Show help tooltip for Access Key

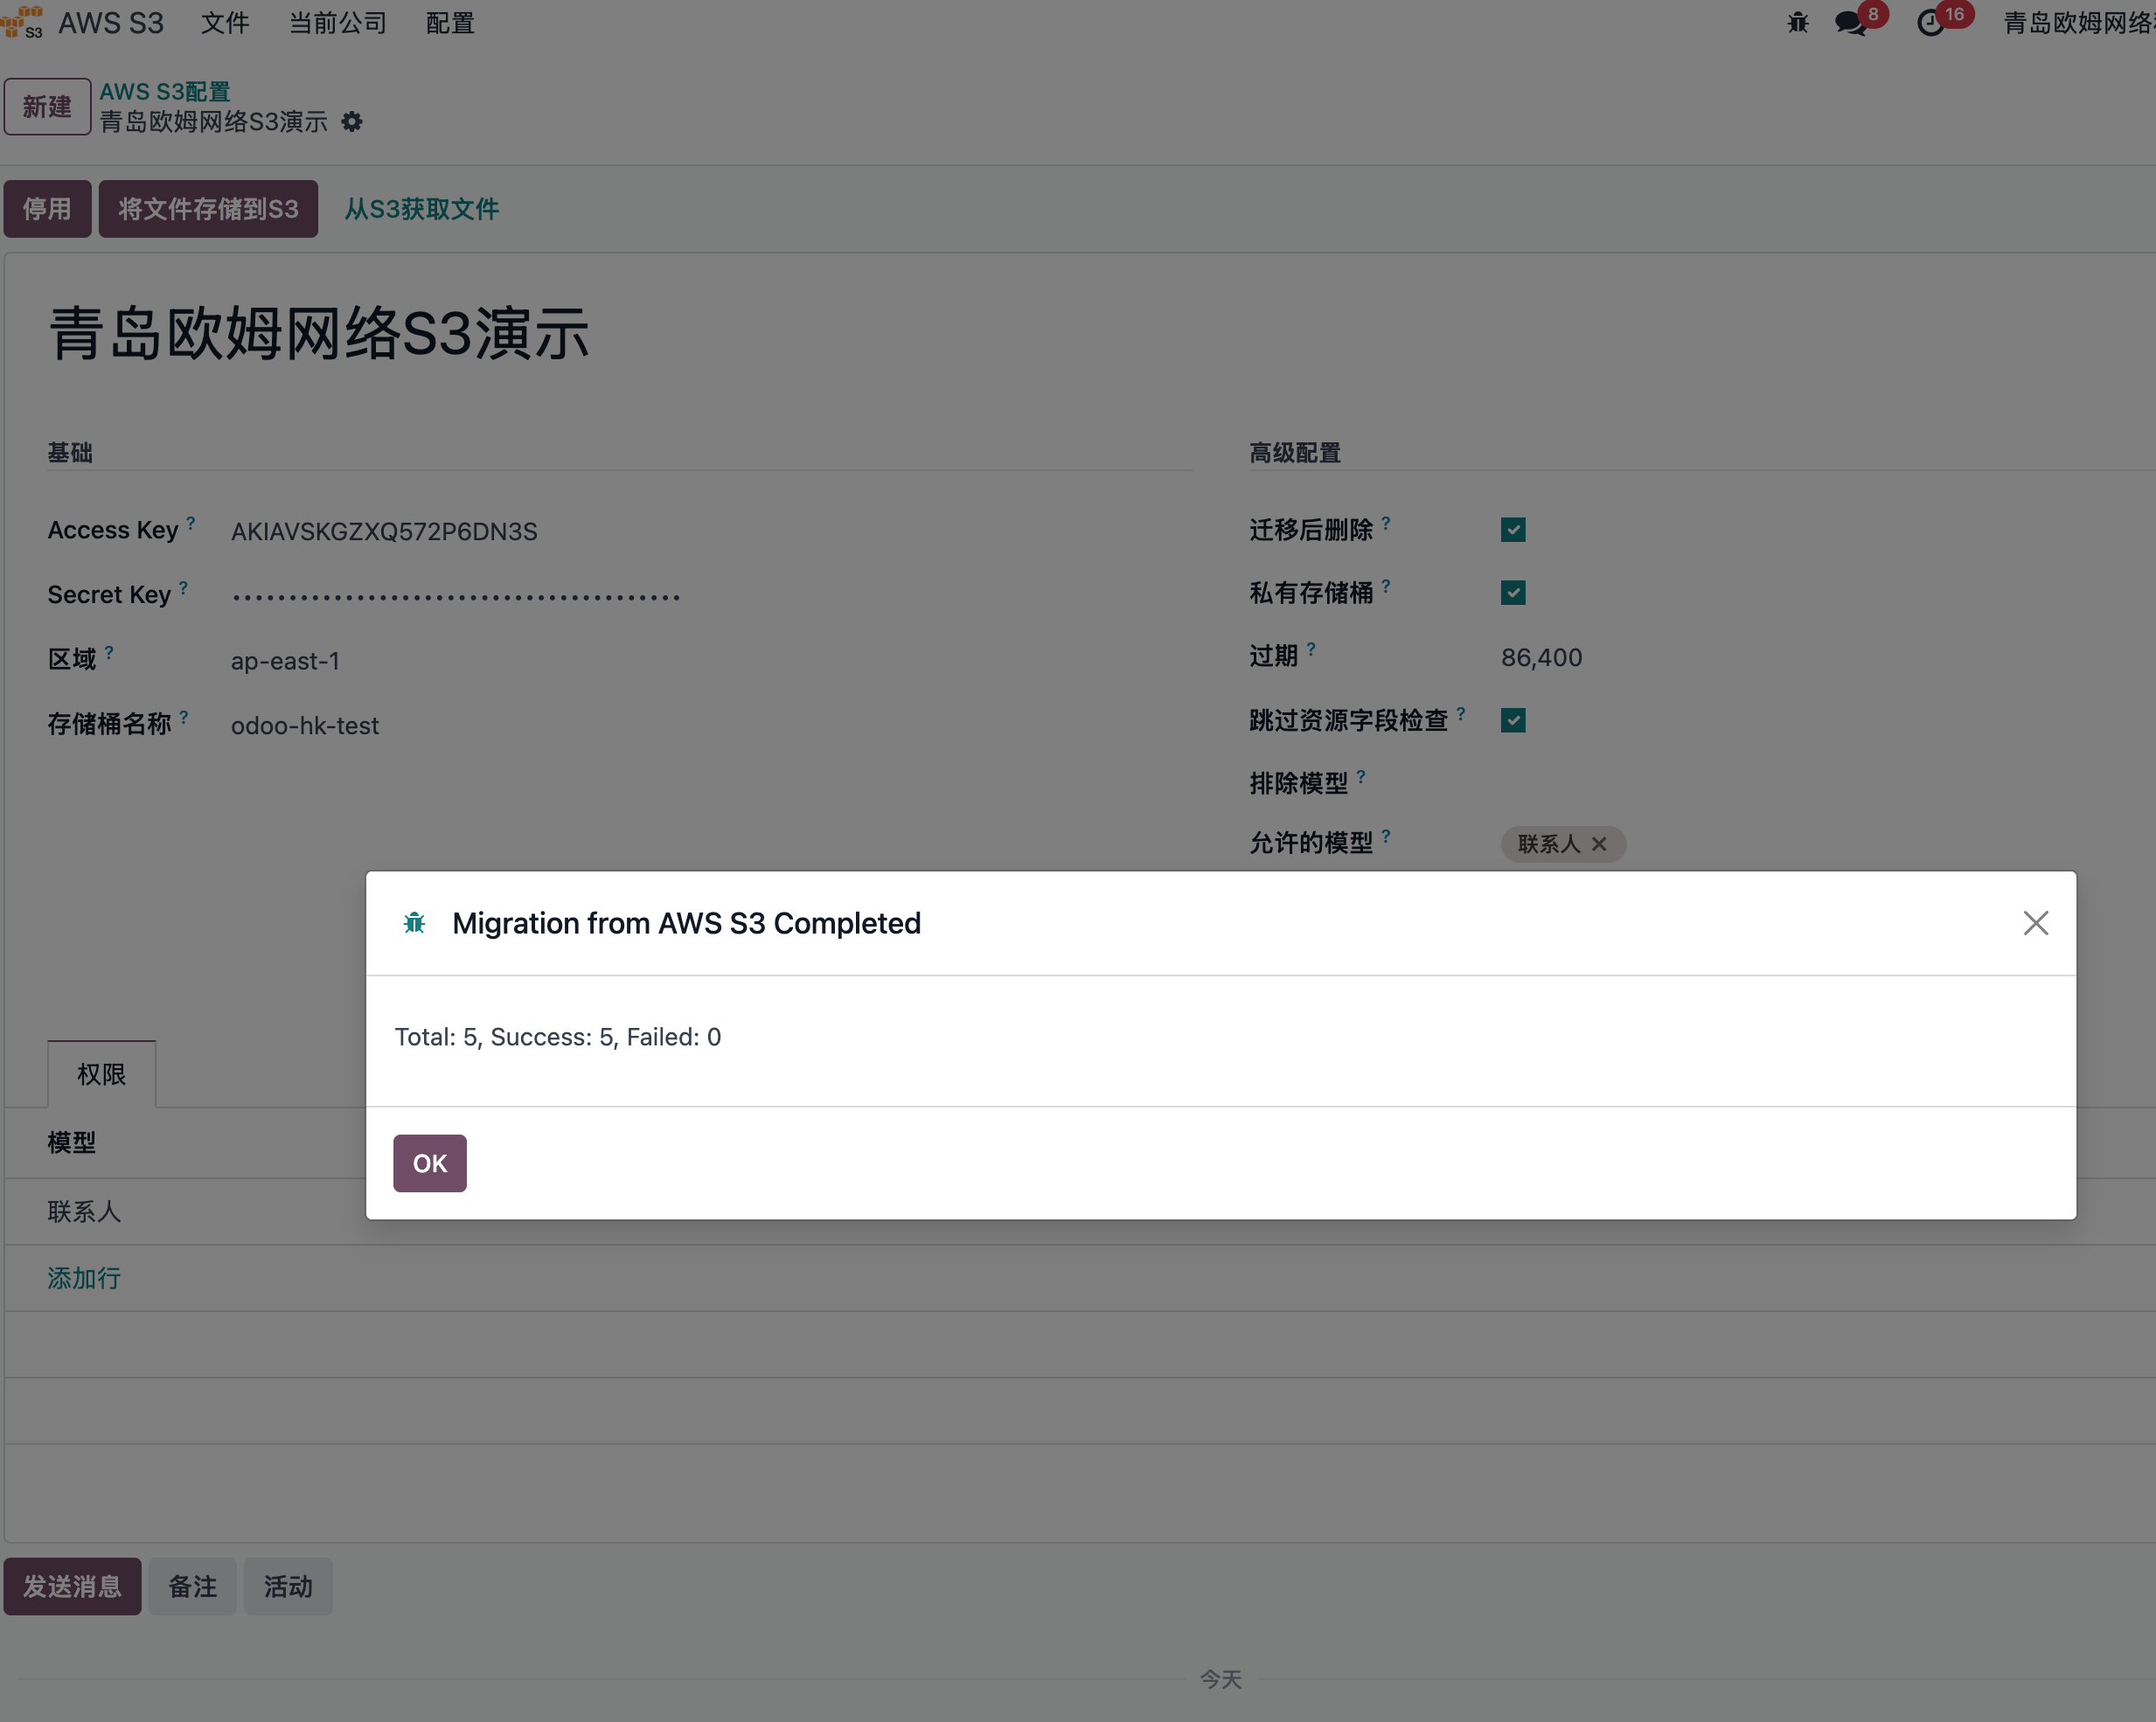pyautogui.click(x=190, y=522)
